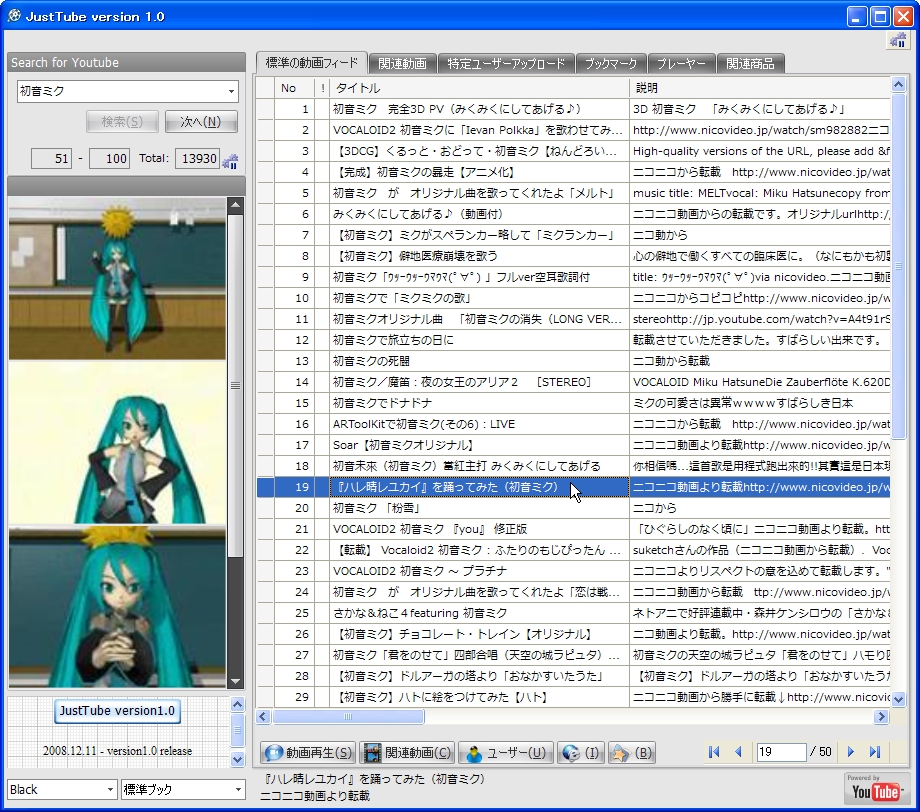Switch to the プレーヤー tab

[x=681, y=63]
